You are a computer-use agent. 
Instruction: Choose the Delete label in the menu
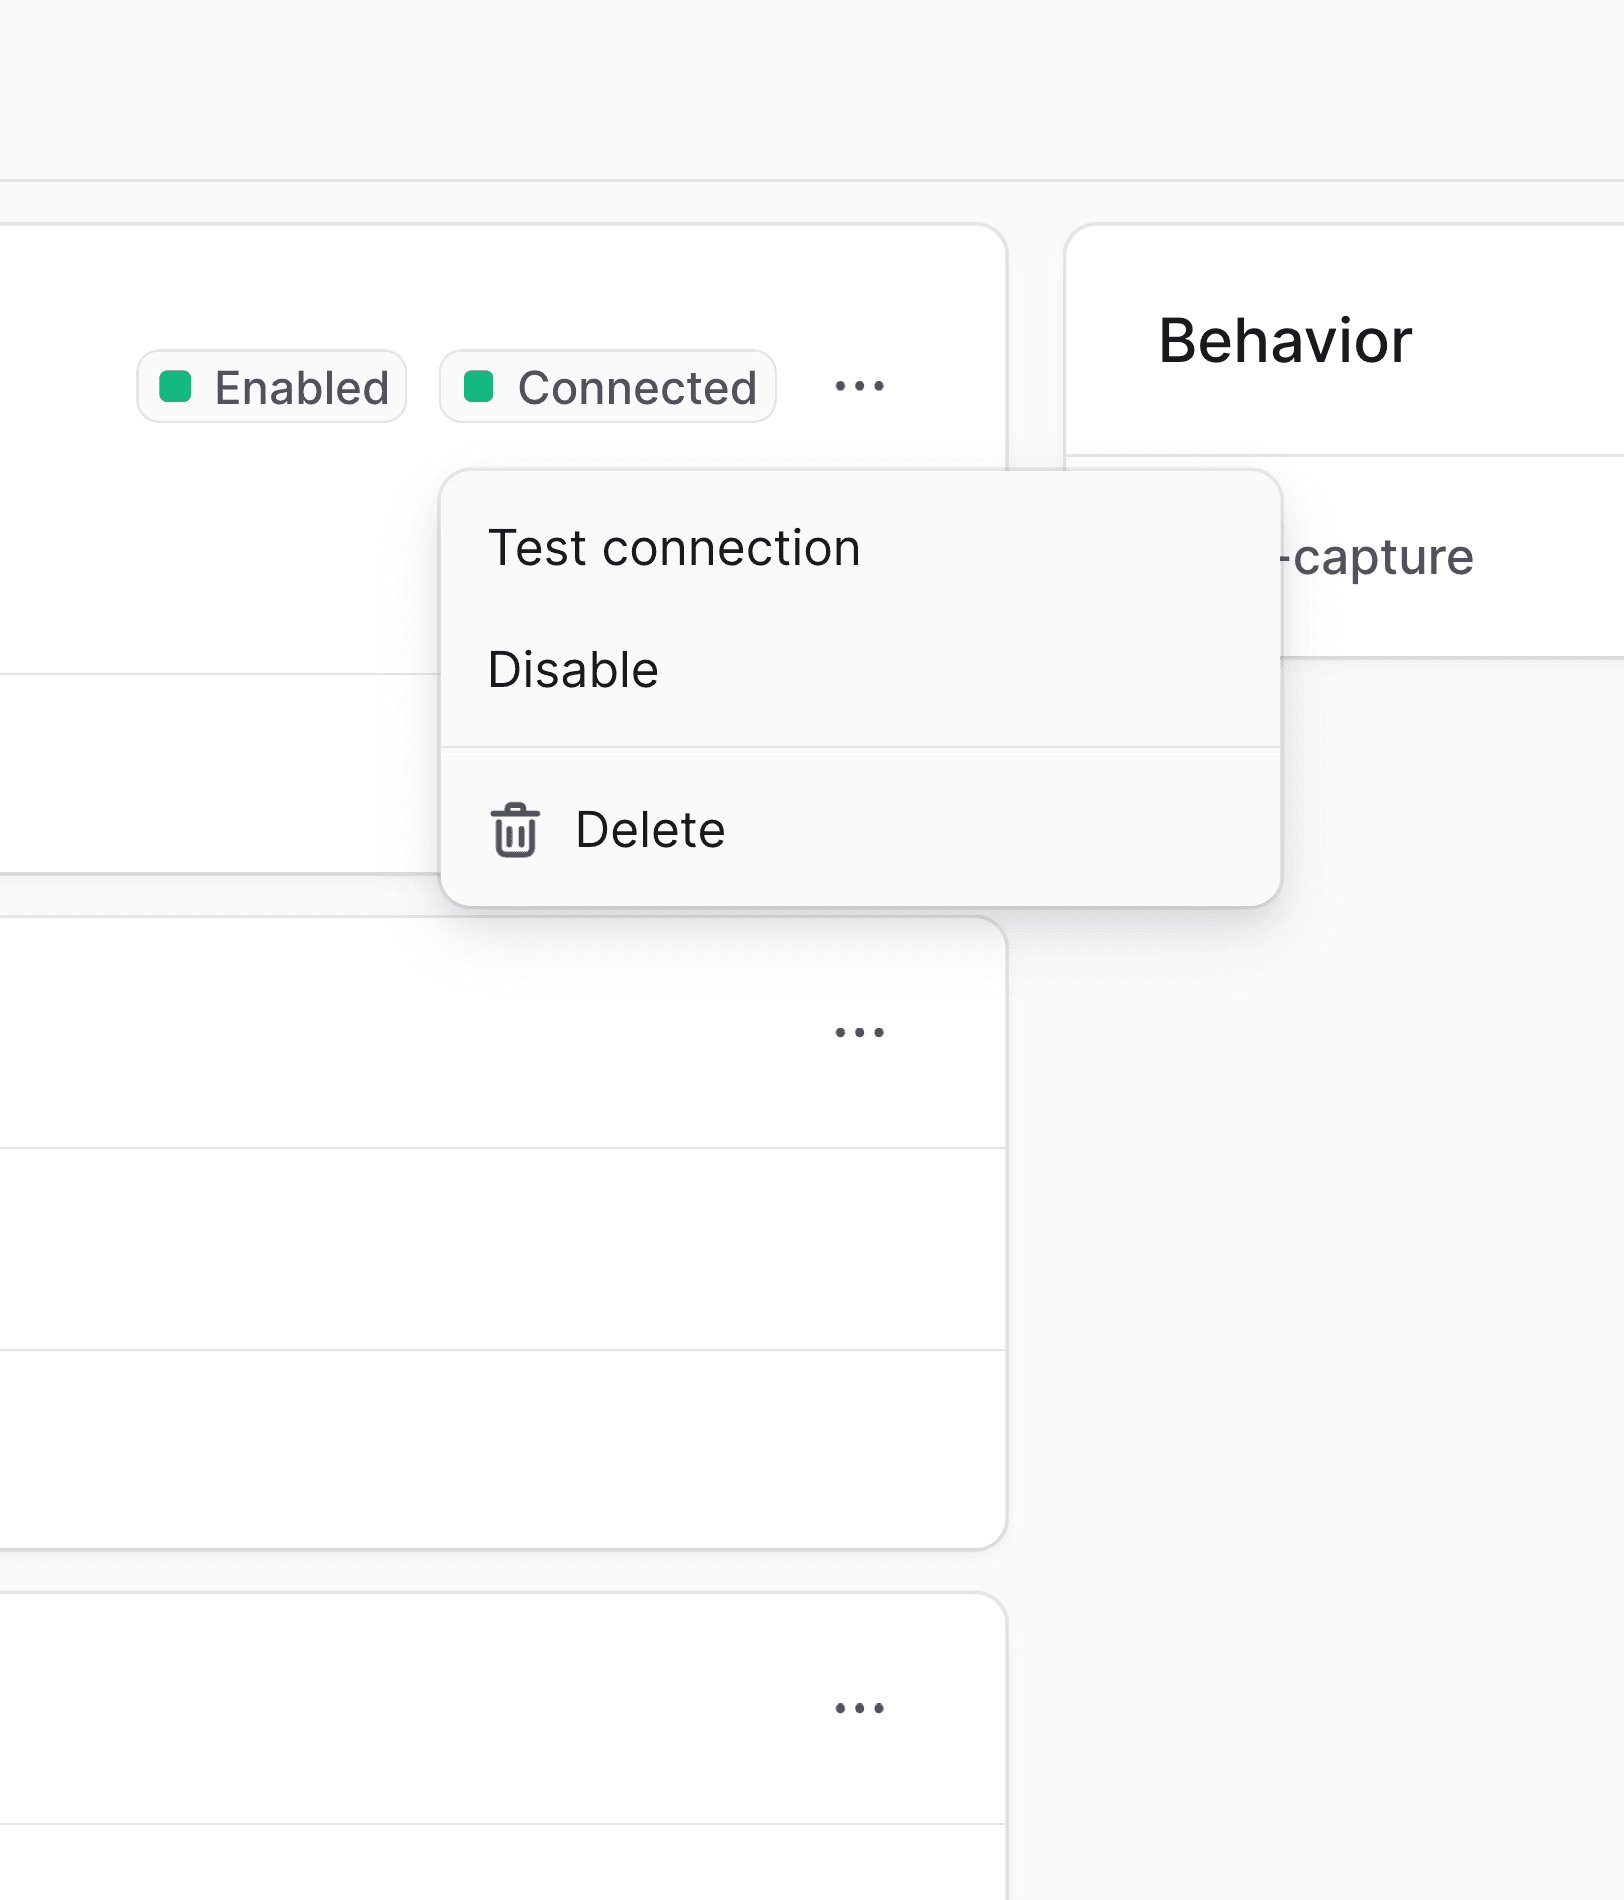point(650,830)
